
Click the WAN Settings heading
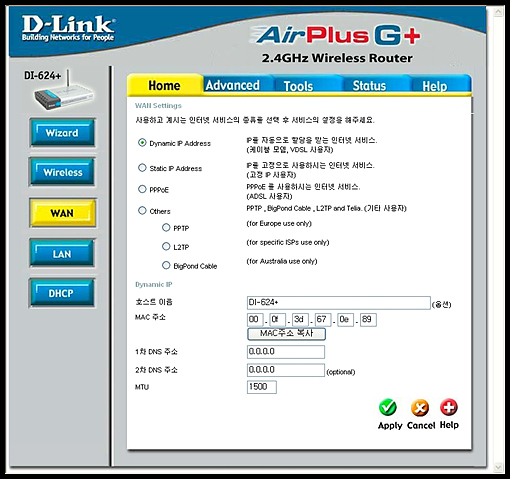(158, 106)
